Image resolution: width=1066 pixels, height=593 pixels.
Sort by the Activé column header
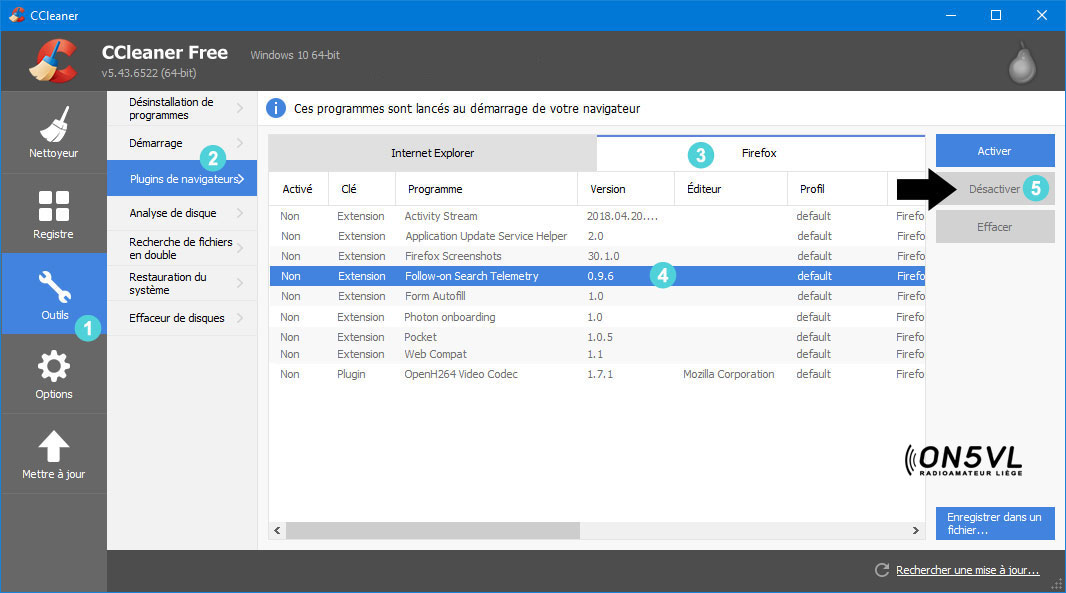[298, 189]
